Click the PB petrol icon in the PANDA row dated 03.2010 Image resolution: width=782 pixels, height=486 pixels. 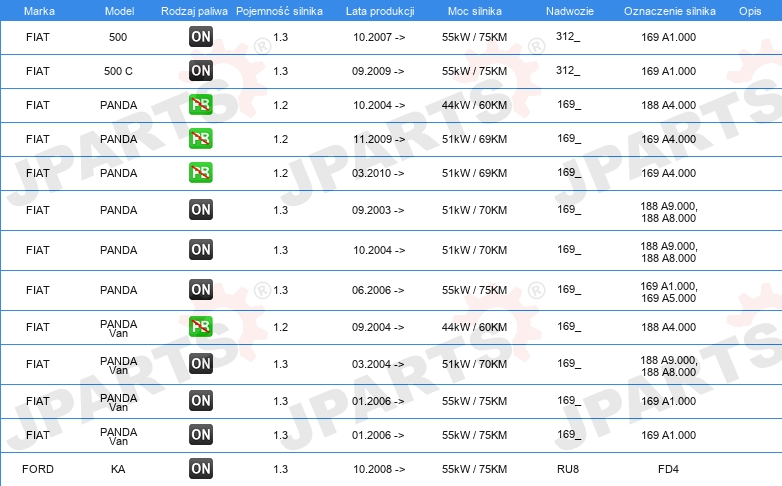[x=200, y=172]
